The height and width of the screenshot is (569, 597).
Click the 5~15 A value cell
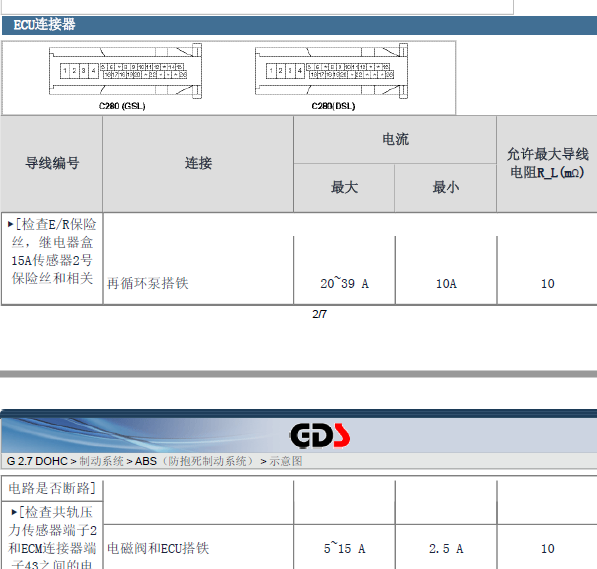coord(344,548)
